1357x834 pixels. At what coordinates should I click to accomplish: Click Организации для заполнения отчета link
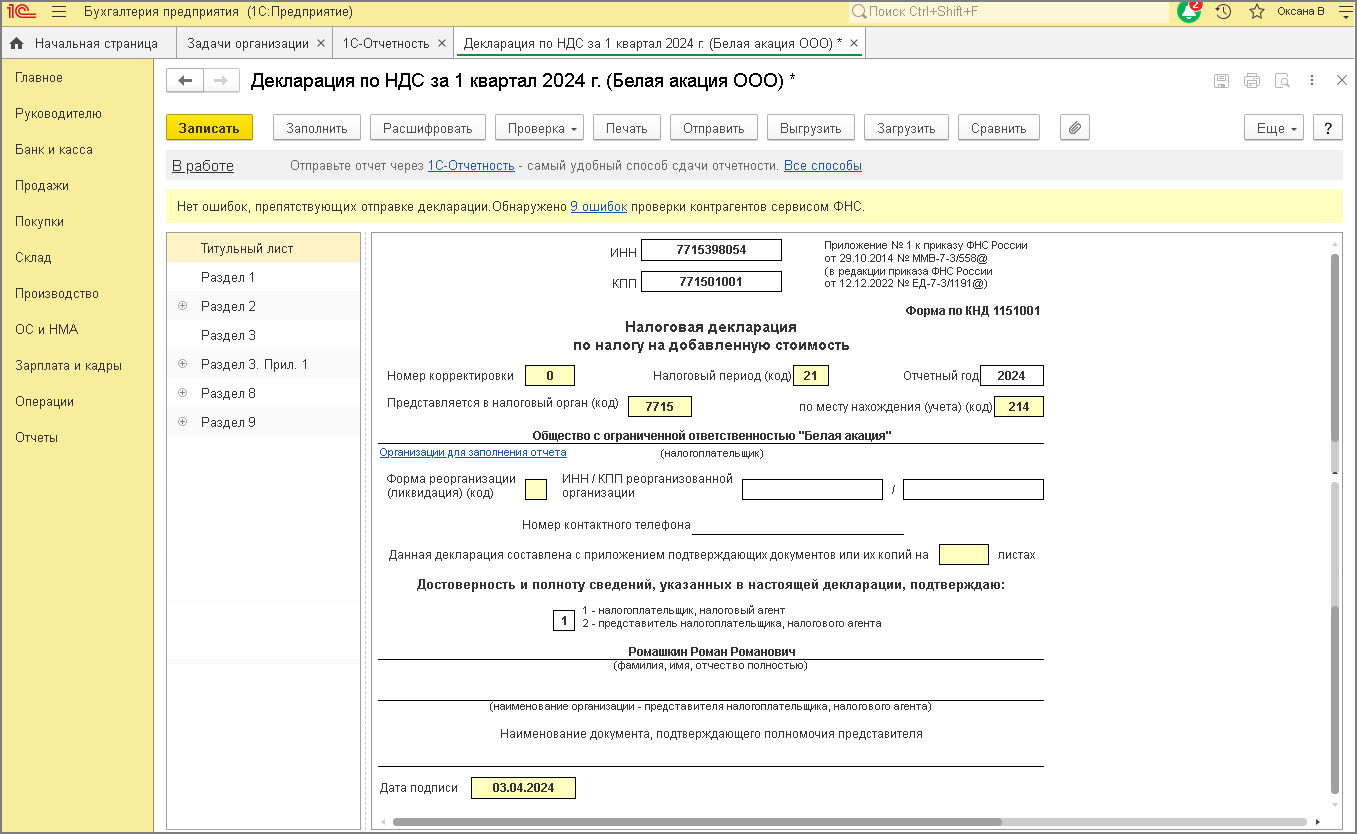[x=473, y=452]
